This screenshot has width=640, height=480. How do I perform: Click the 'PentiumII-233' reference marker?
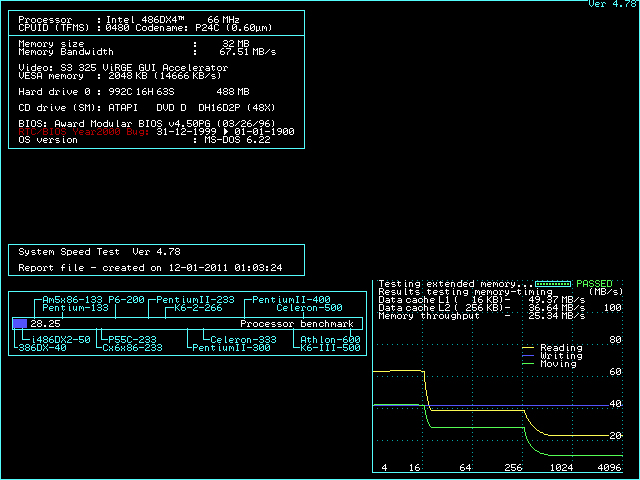click(196, 300)
